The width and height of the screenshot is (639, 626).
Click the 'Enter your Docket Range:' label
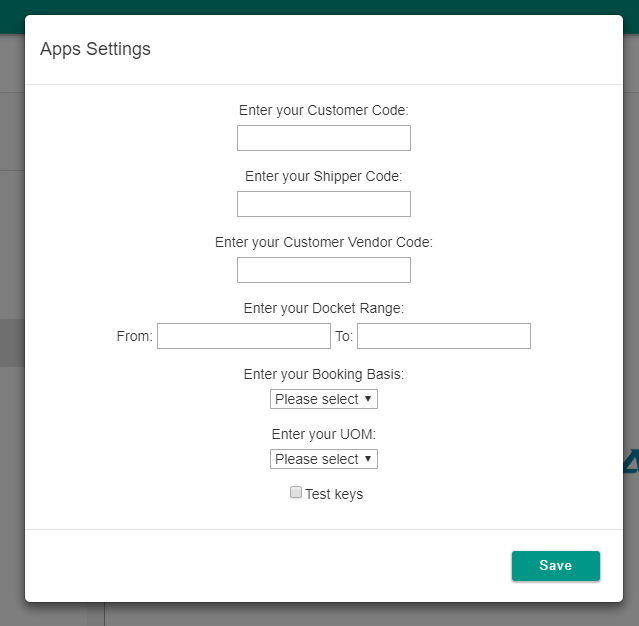[x=324, y=308]
